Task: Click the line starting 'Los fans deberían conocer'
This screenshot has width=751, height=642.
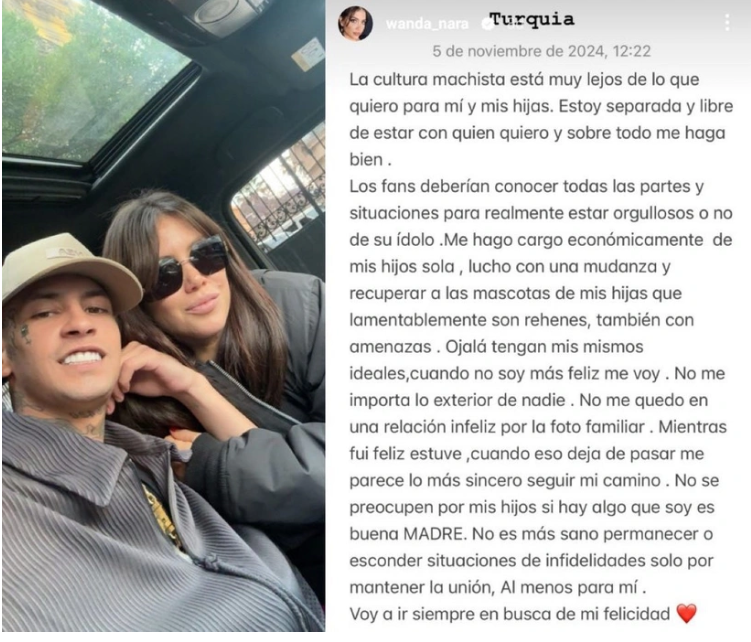Action: 526,186
